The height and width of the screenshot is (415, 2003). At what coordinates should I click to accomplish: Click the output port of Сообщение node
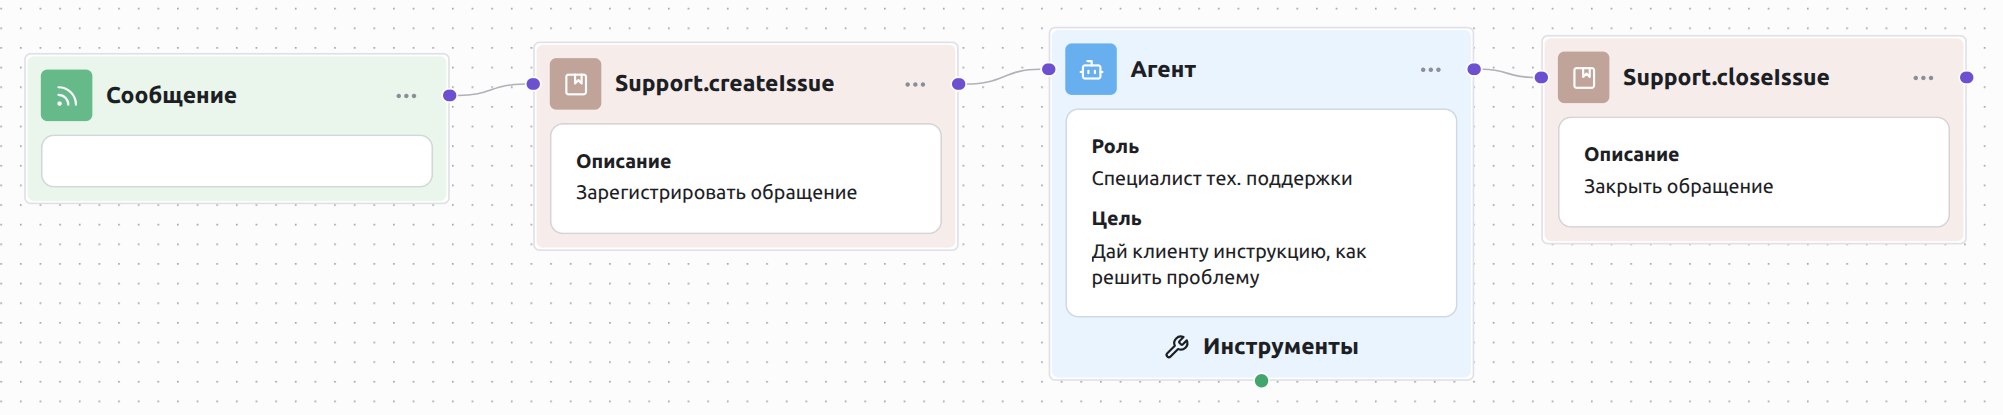pyautogui.click(x=450, y=95)
